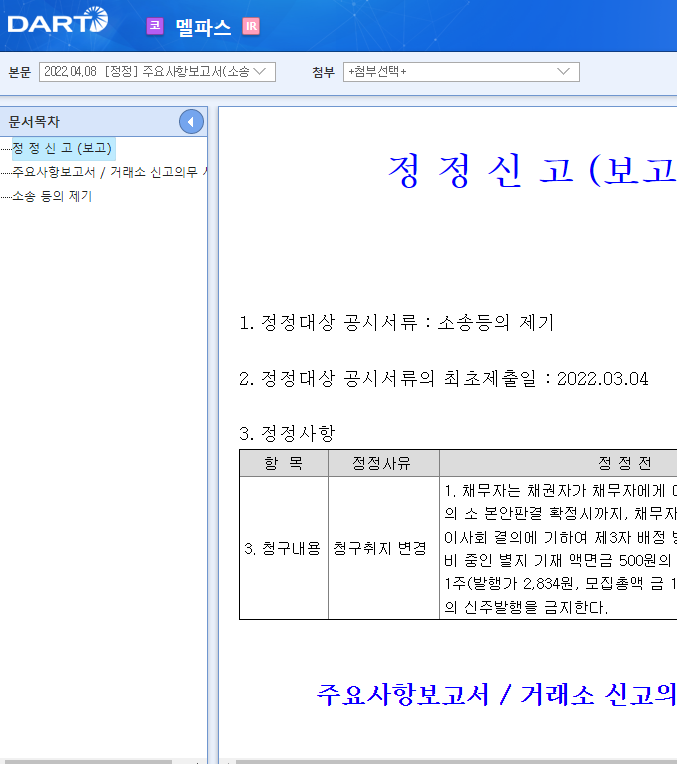
Task: Click the pink IR badge icon
Action: click(x=251, y=26)
